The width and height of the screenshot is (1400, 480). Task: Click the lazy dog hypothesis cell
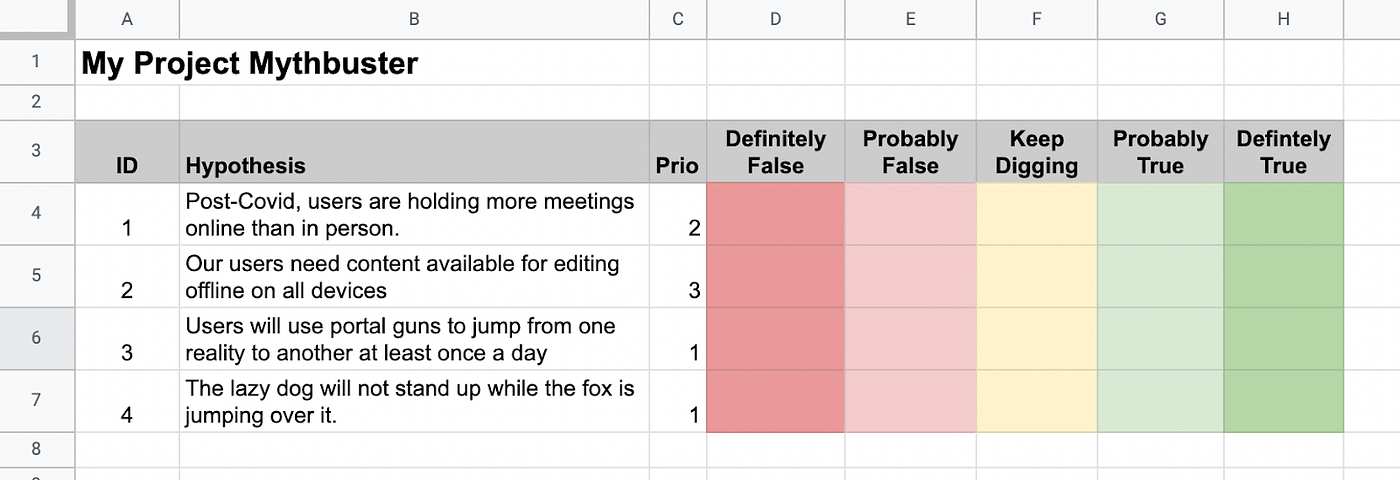click(x=414, y=401)
